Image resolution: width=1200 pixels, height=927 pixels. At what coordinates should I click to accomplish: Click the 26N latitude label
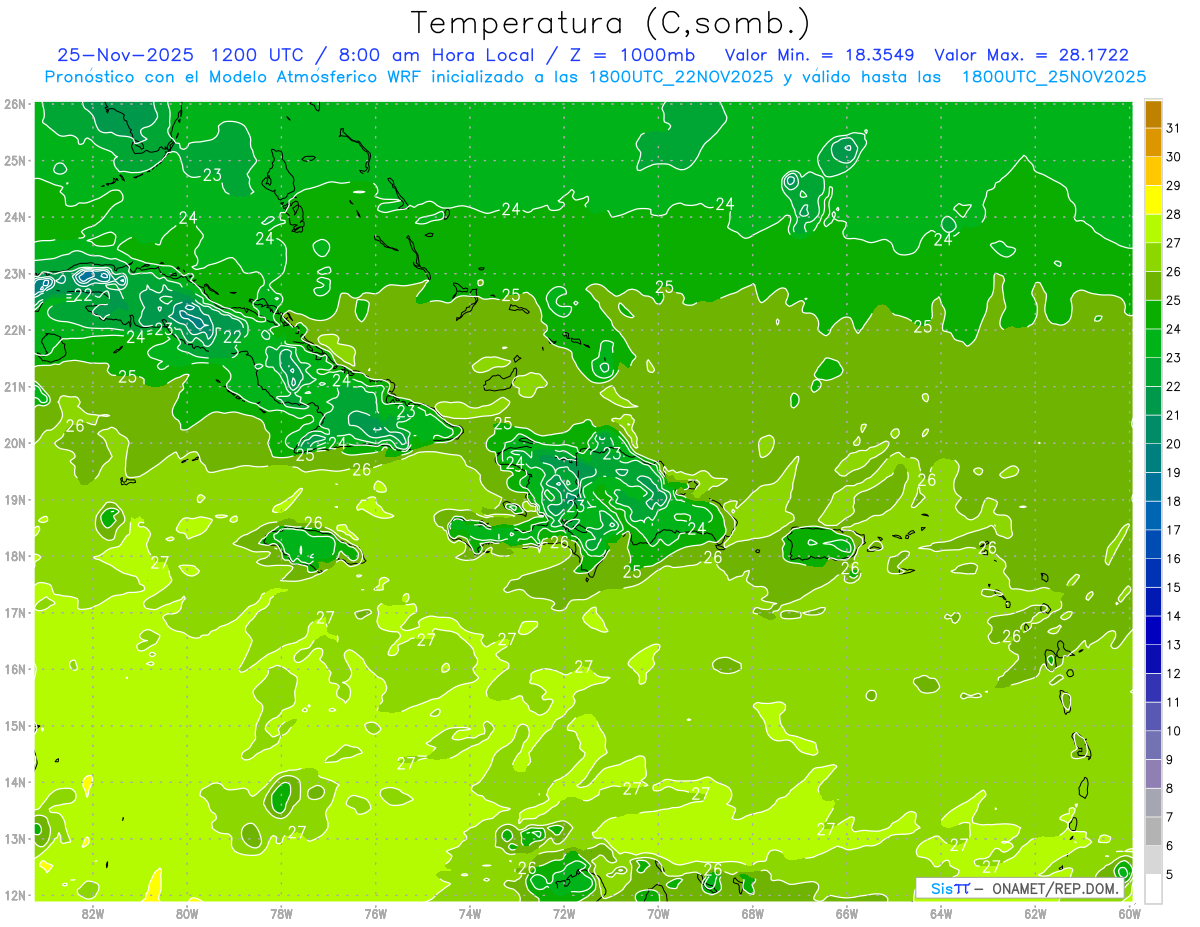15,104
